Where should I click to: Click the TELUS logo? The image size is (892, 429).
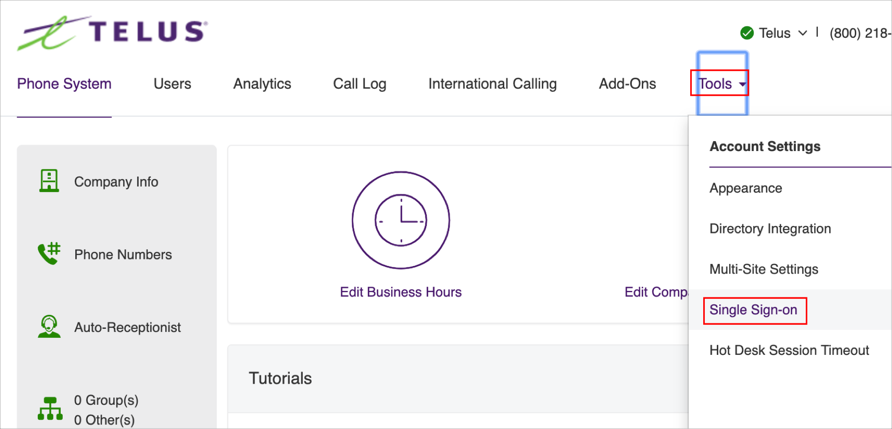coord(111,32)
